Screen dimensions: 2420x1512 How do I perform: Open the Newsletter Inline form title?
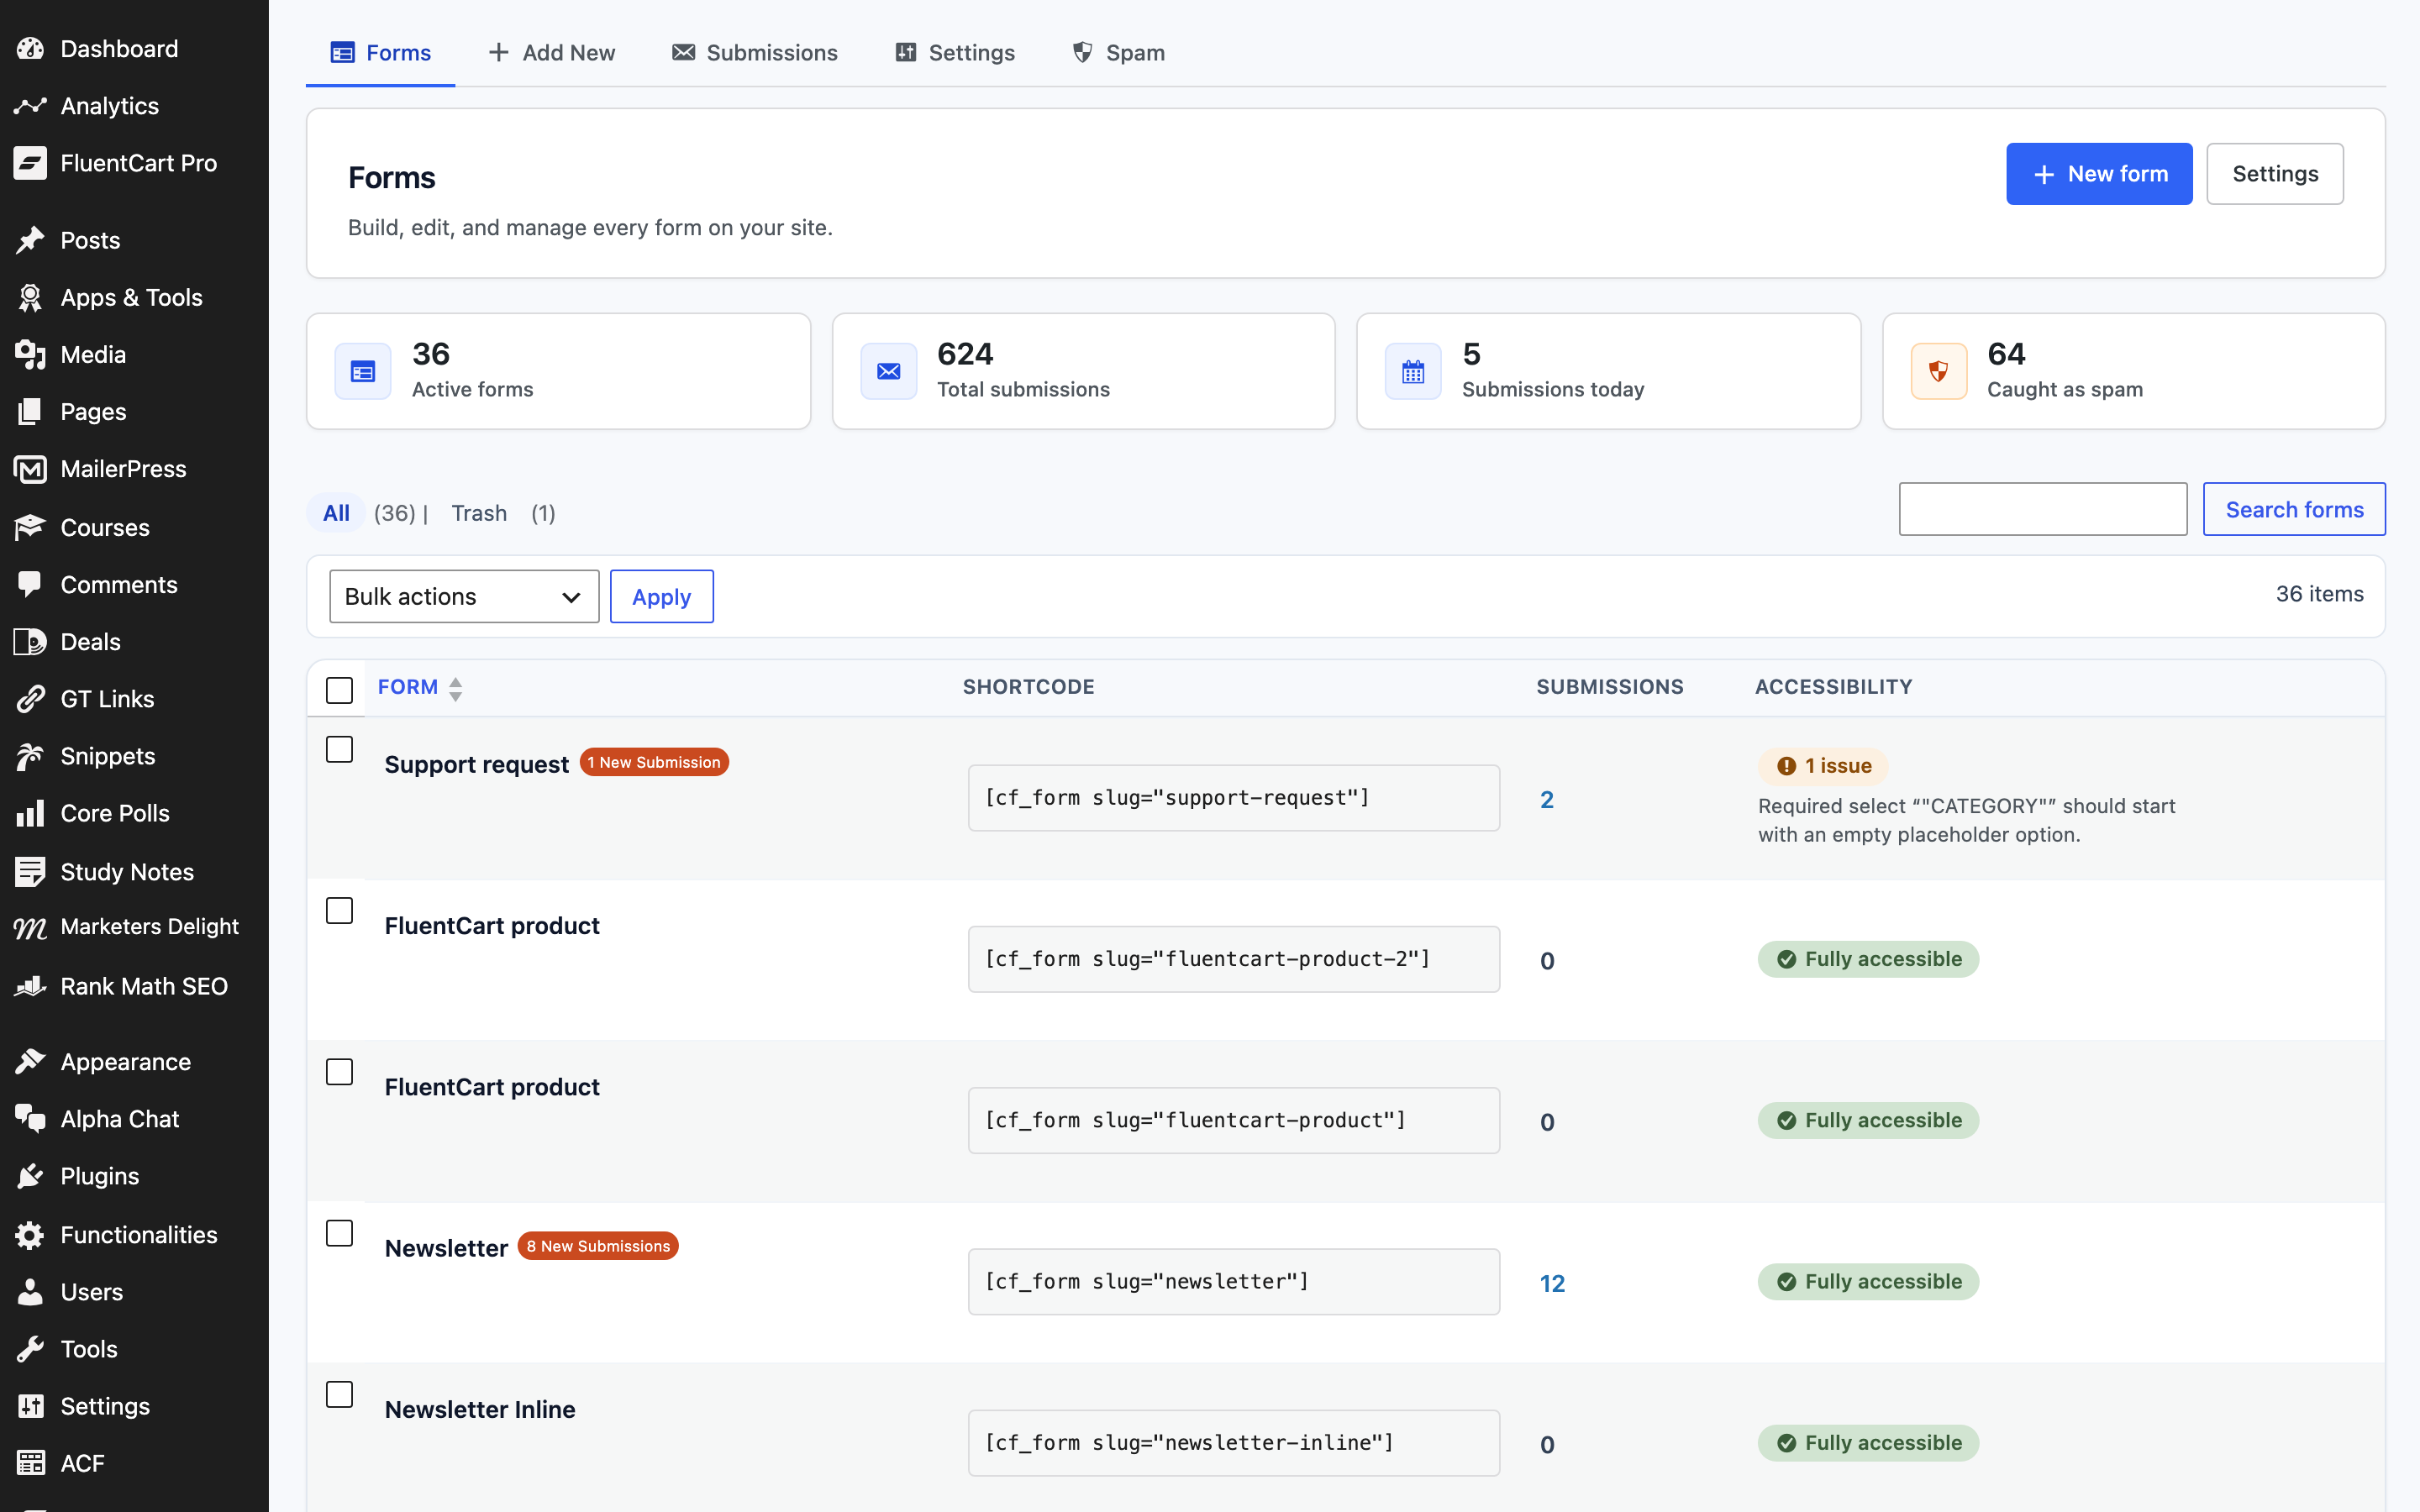tap(480, 1409)
